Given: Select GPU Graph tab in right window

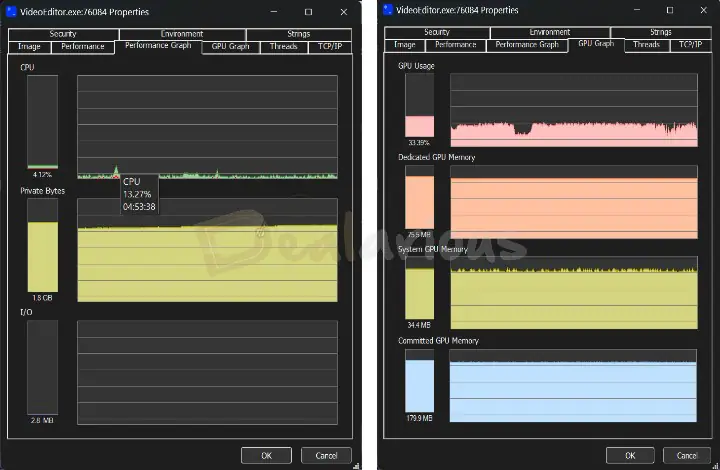Looking at the screenshot, I should (596, 44).
